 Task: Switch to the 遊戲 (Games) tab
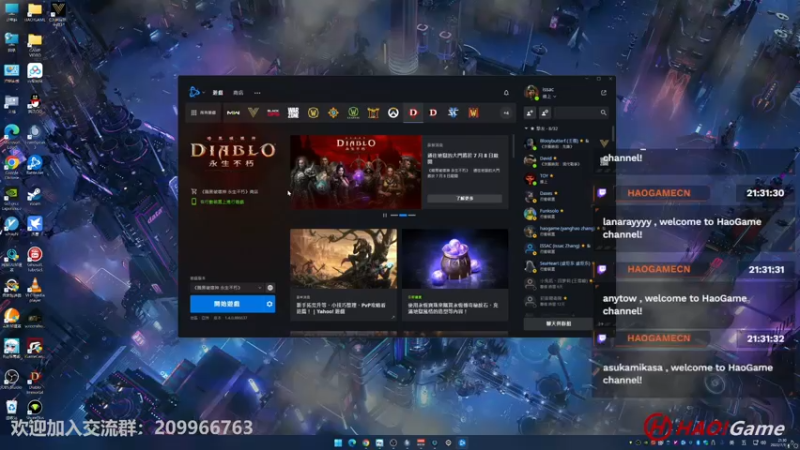point(218,93)
